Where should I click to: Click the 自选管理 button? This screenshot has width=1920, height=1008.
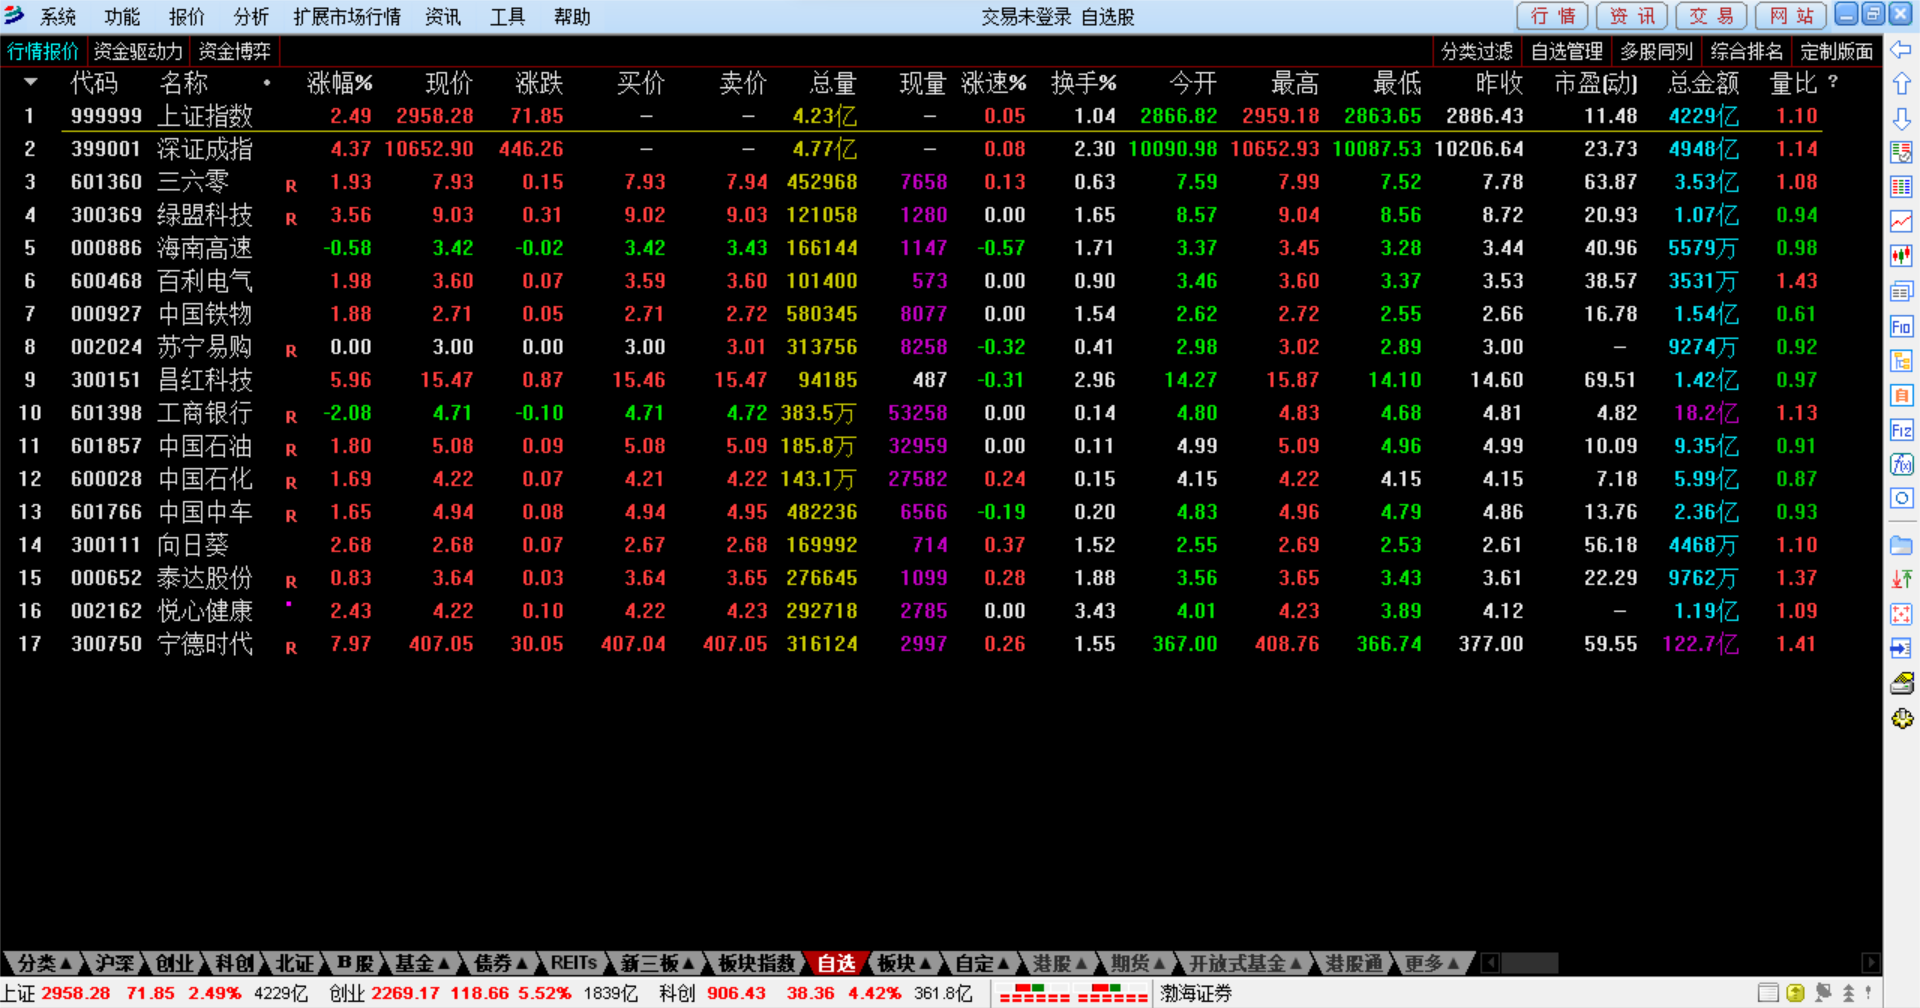tap(1566, 51)
